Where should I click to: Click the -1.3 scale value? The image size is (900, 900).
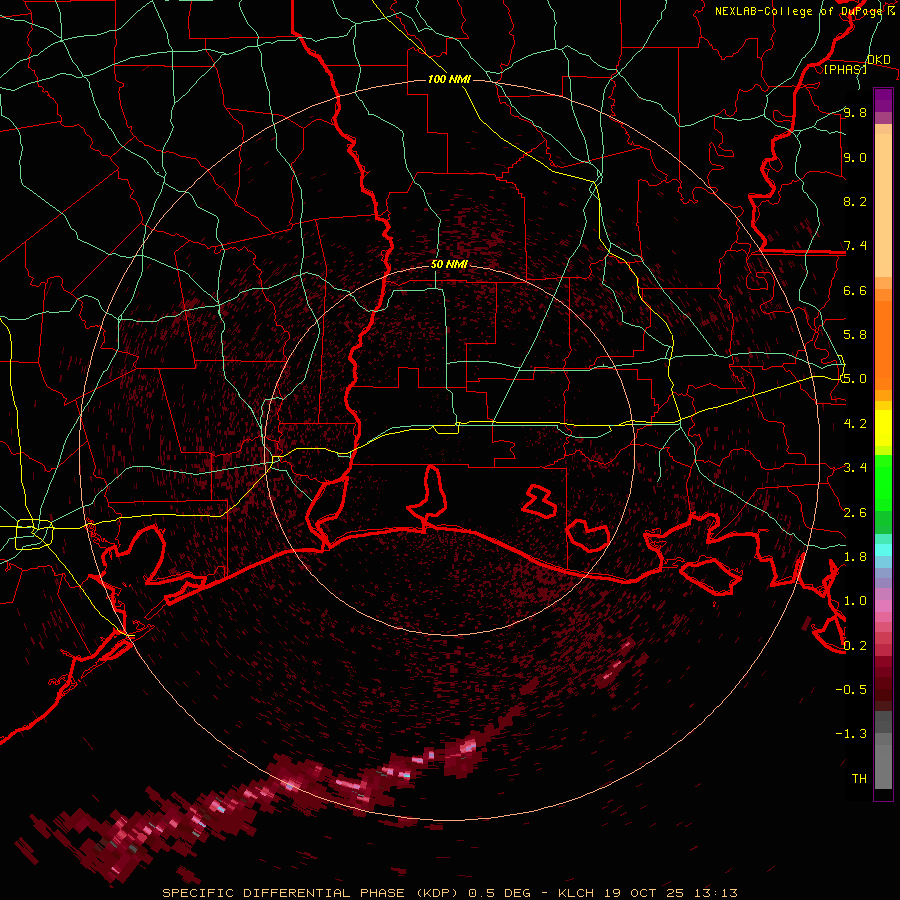tap(851, 734)
